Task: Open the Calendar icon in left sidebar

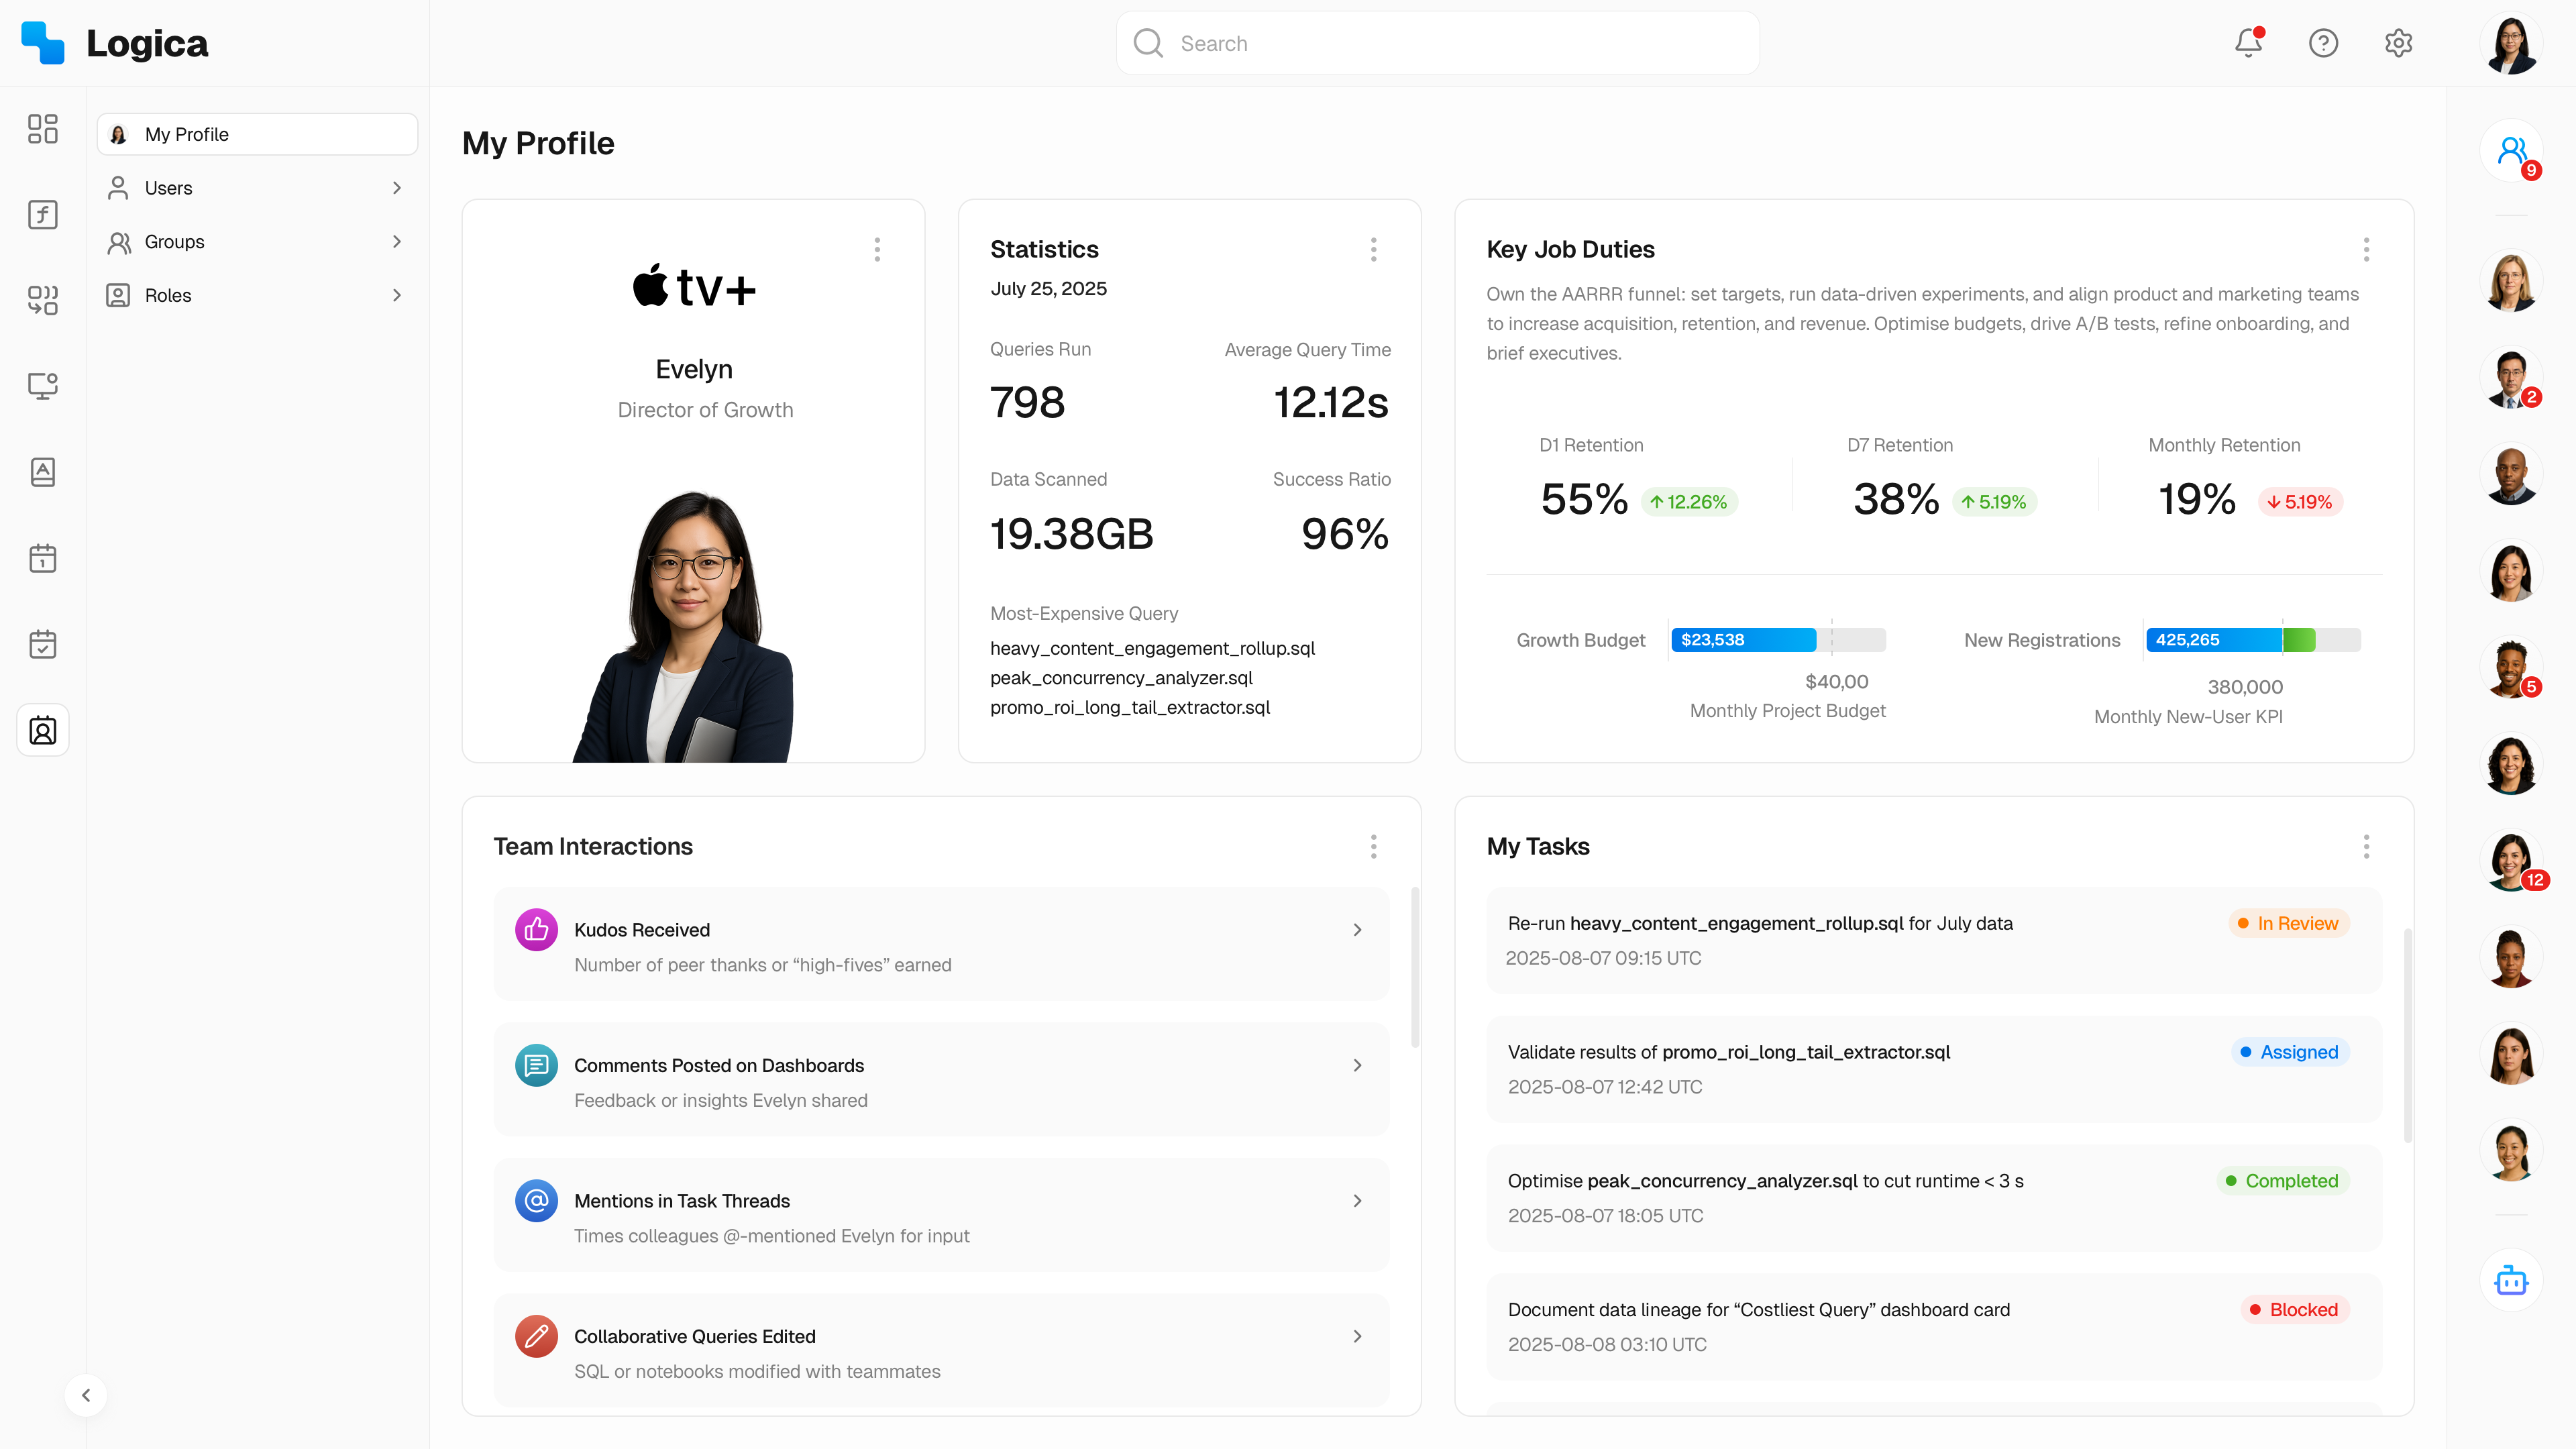Action: coord(42,558)
